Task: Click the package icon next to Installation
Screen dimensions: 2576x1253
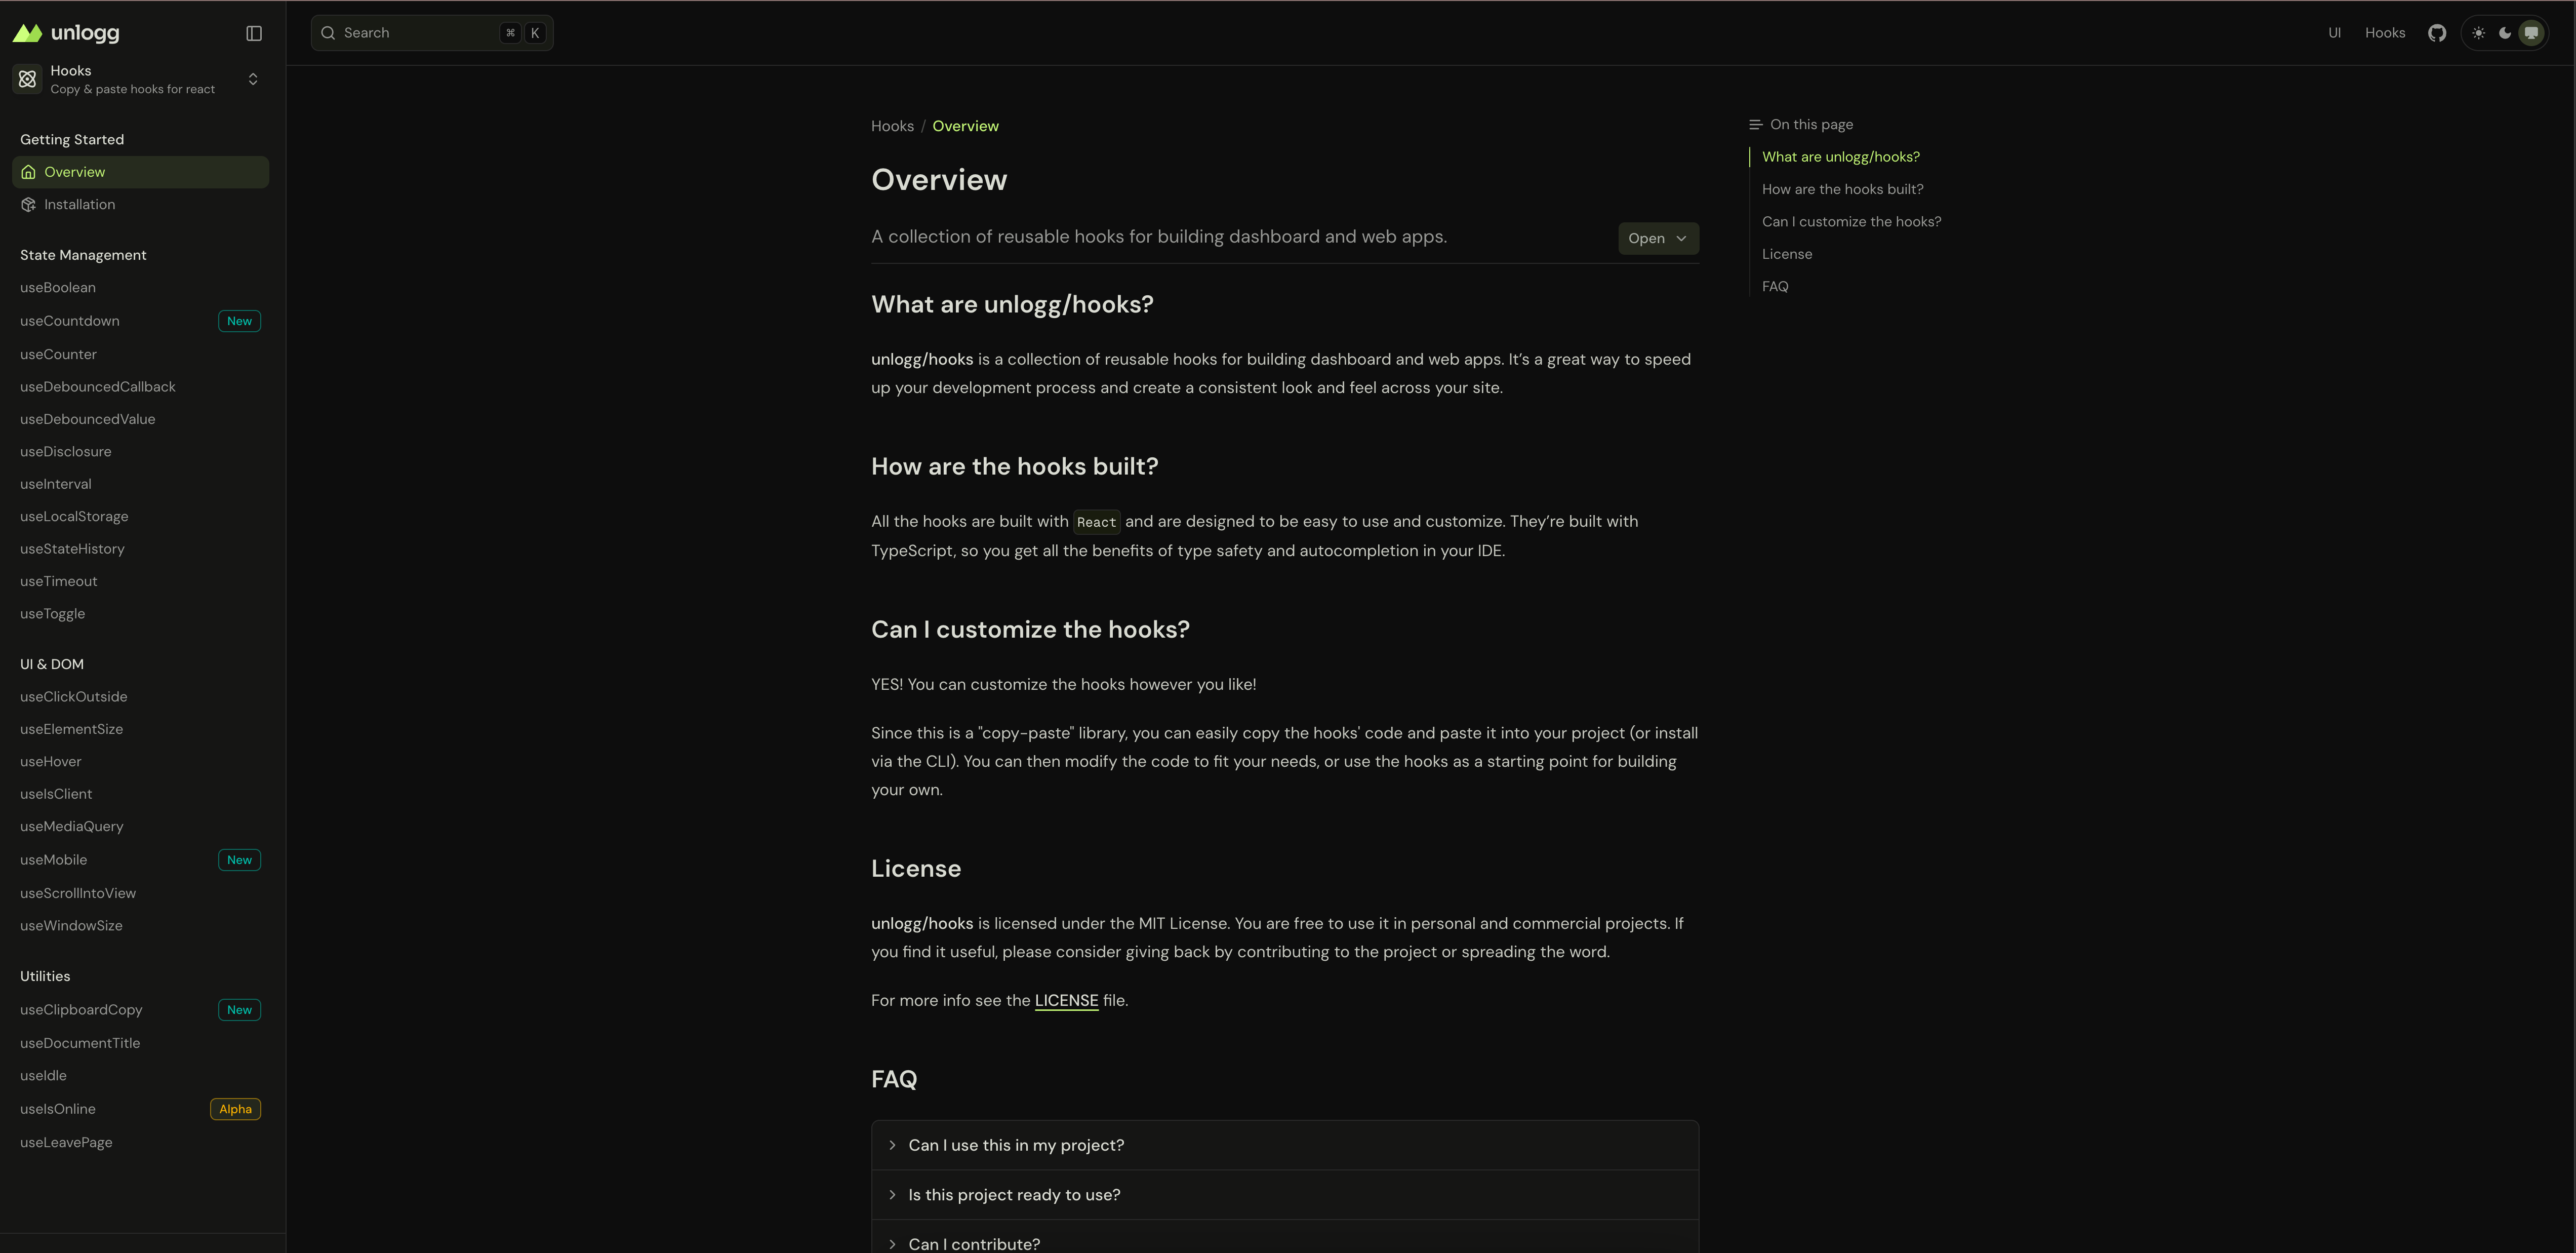Action: click(28, 204)
